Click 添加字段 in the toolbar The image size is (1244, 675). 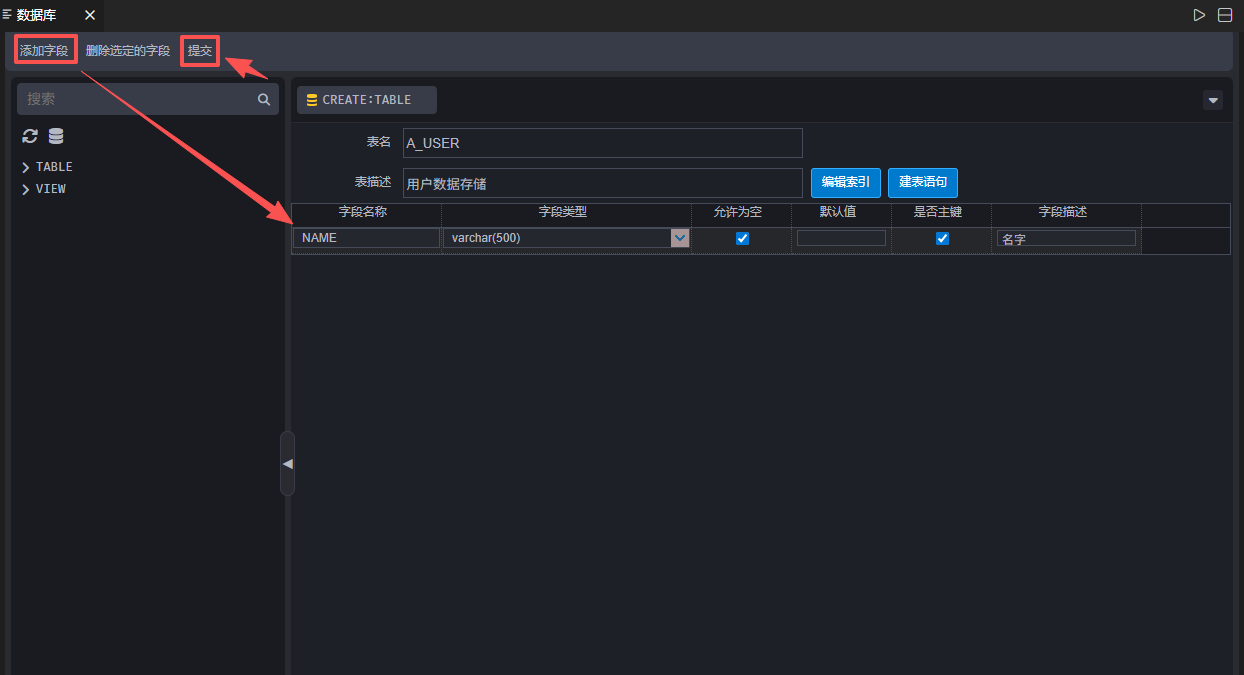tap(45, 50)
